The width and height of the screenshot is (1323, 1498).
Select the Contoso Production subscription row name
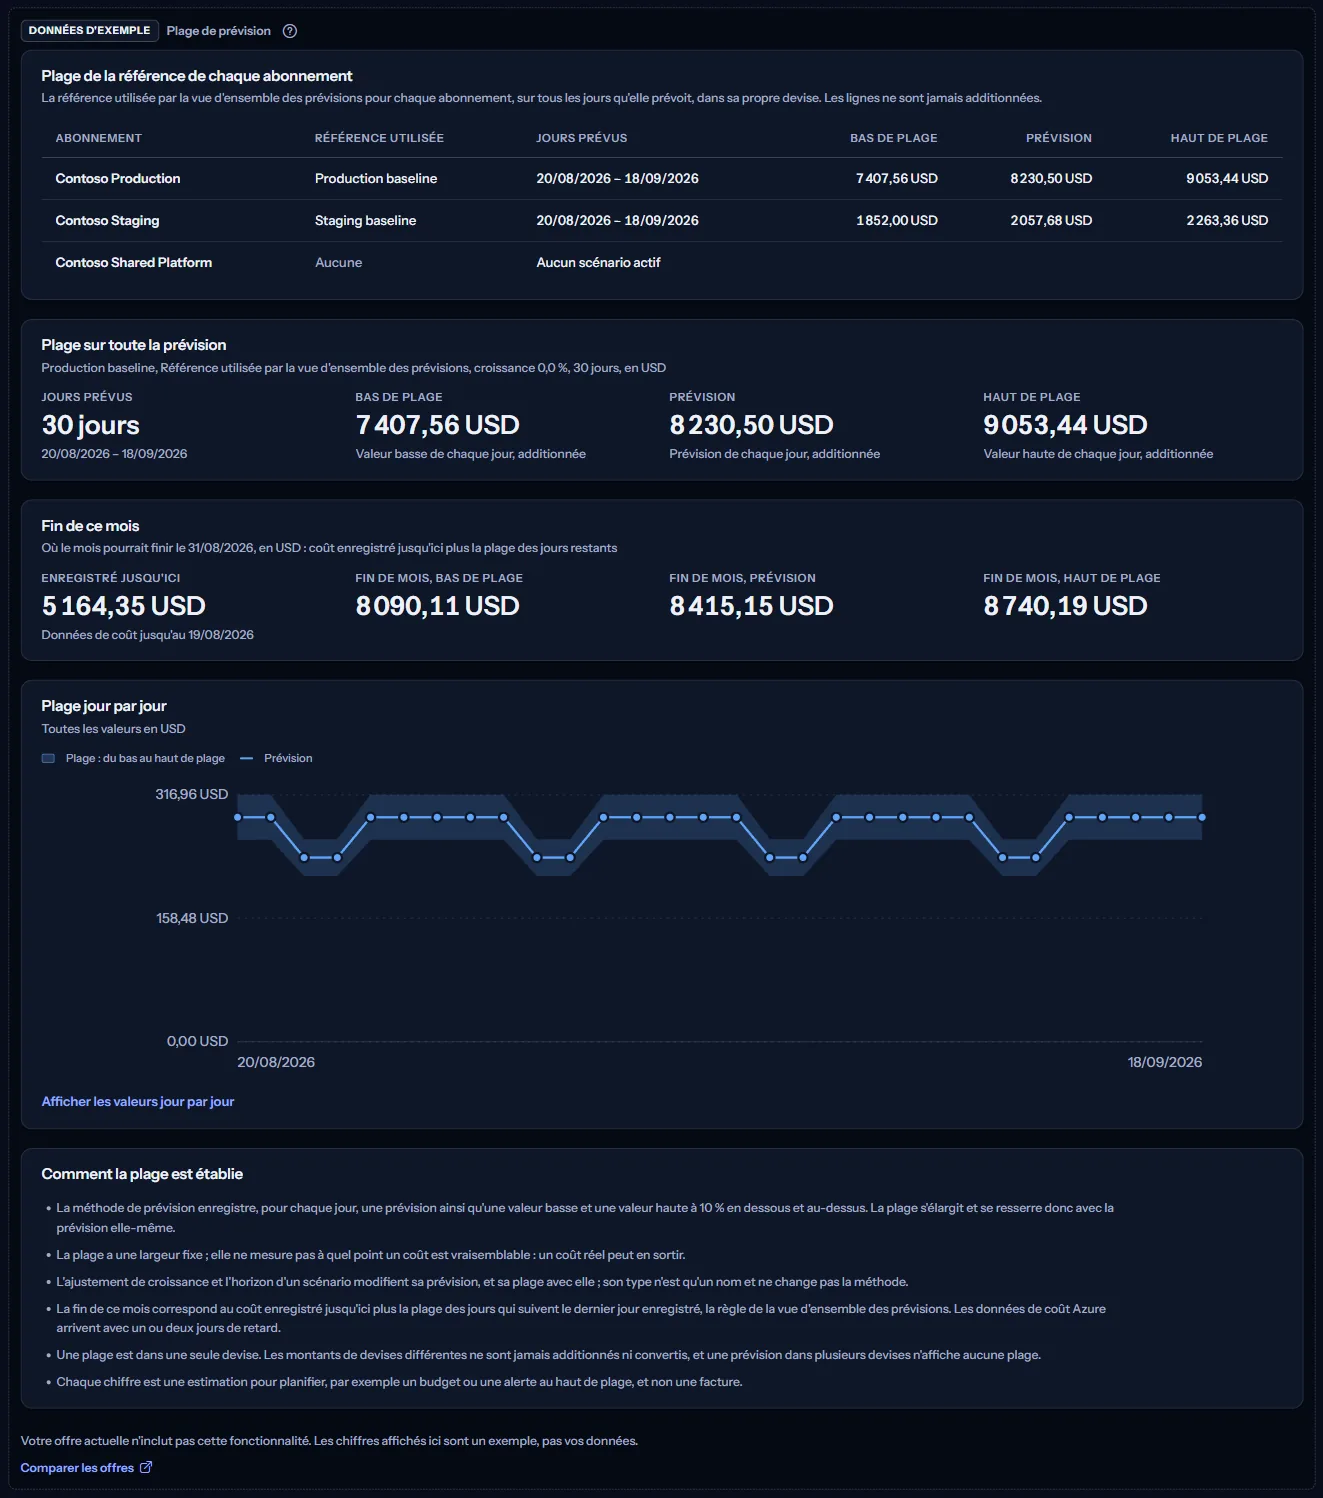[x=118, y=178]
